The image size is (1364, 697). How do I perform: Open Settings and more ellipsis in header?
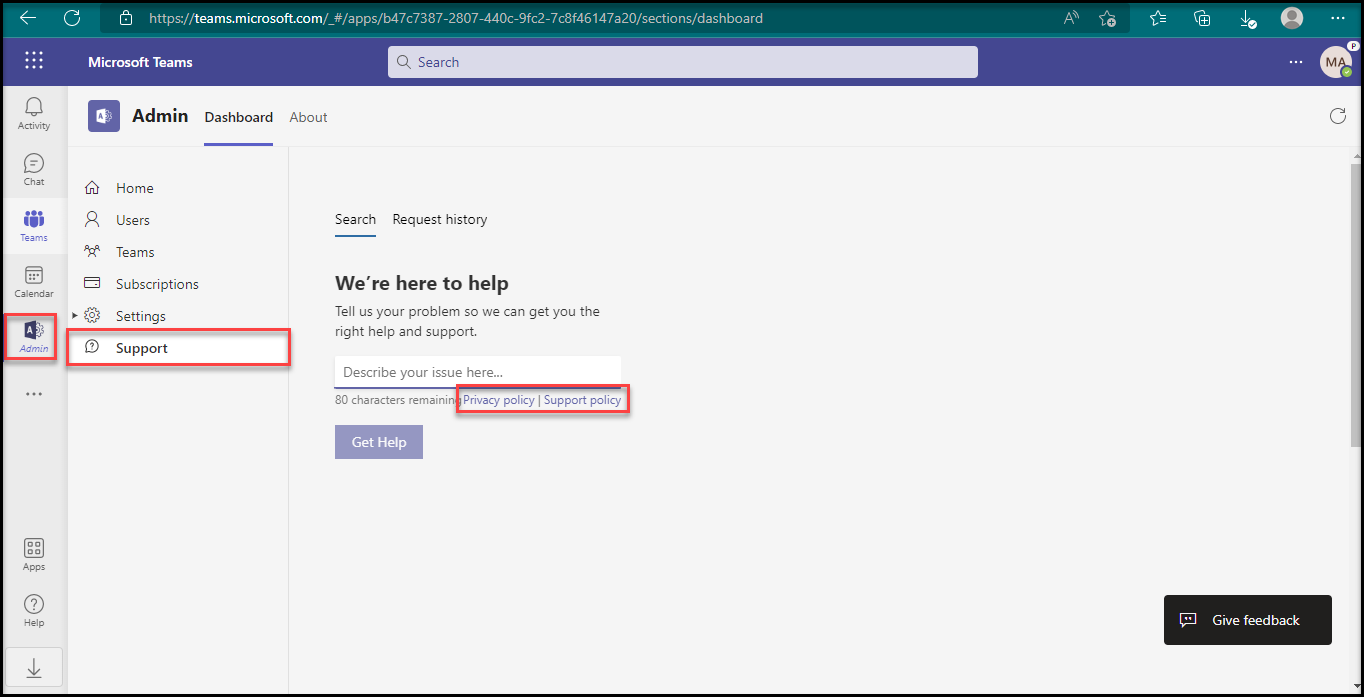tap(1296, 62)
